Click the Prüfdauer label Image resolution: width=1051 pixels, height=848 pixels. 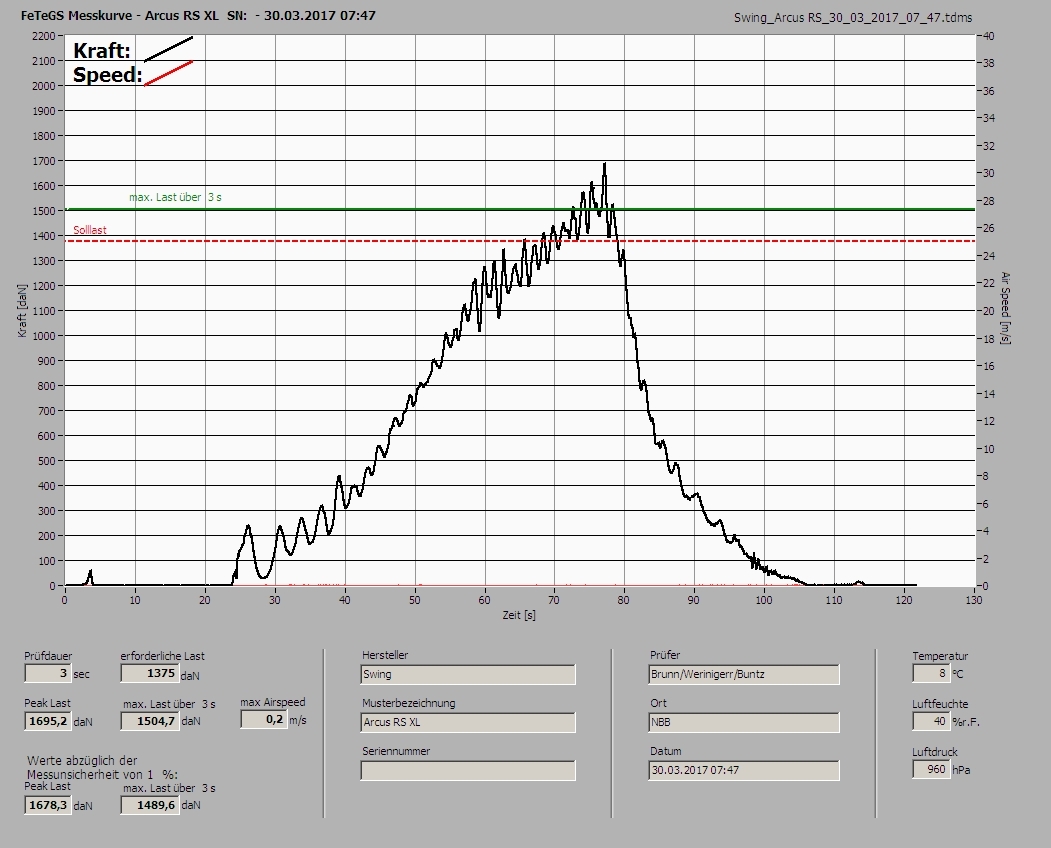point(48,656)
